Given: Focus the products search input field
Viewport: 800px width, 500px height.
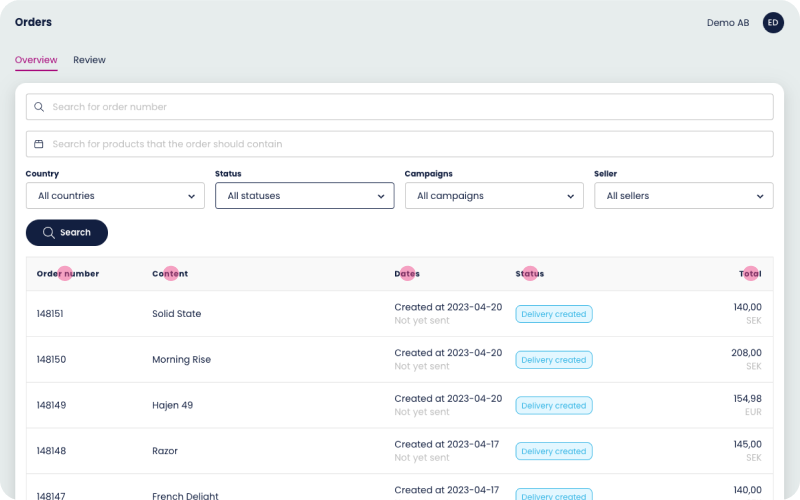Looking at the screenshot, I should coord(400,144).
